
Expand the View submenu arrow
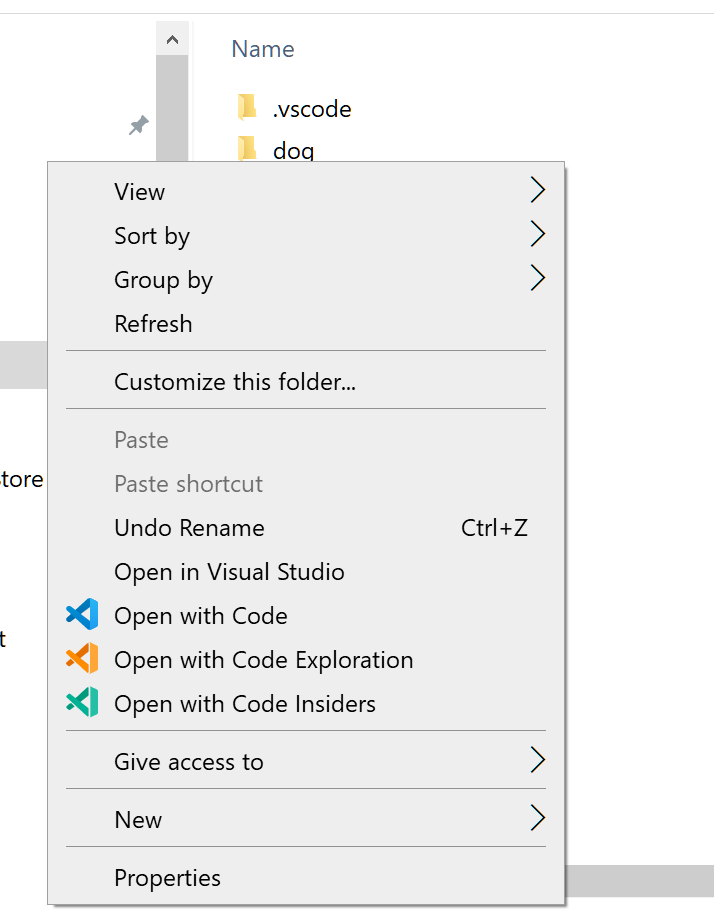pos(537,190)
